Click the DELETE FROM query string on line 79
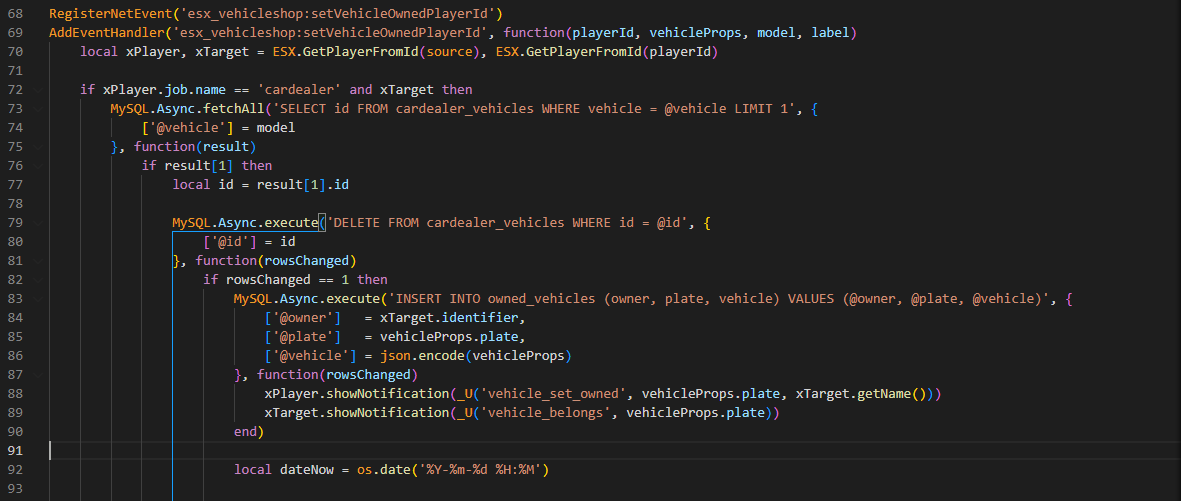 (507, 222)
